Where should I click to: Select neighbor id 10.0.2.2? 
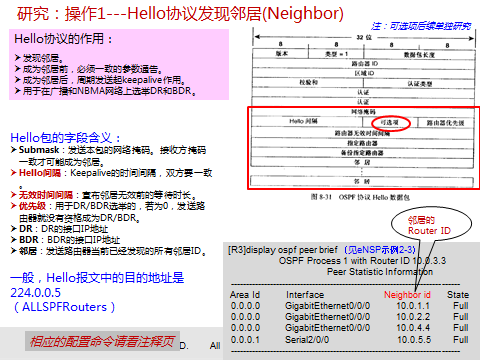pos(413,317)
